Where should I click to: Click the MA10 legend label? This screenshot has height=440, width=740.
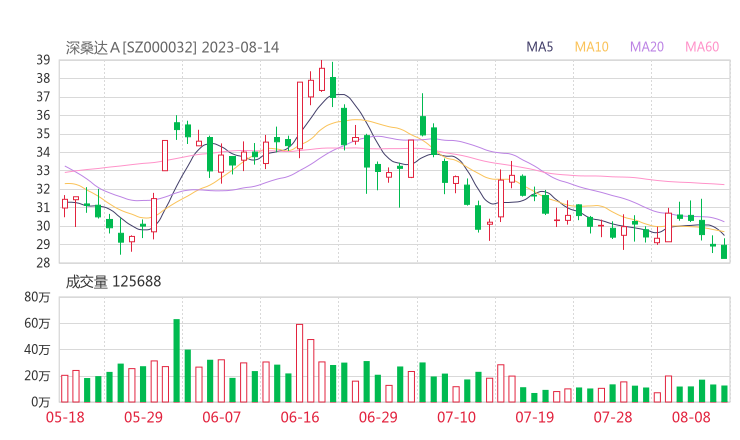tap(591, 47)
